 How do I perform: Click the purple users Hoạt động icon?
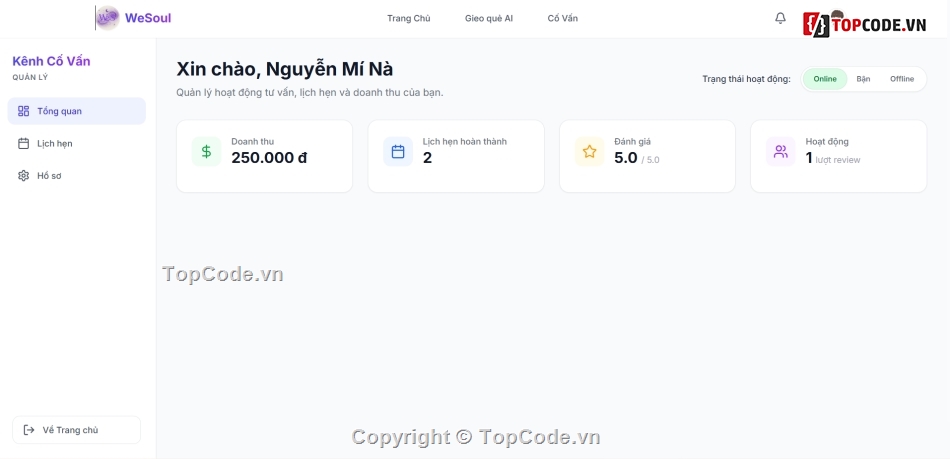(781, 151)
